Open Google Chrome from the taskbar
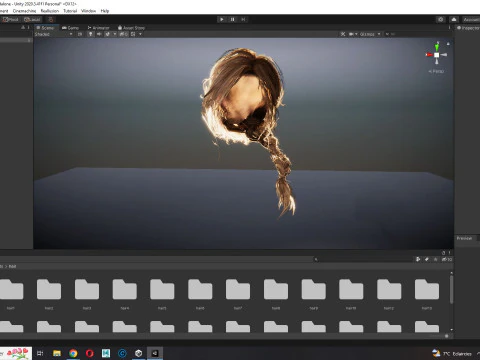This screenshot has width=480, height=360. [73, 353]
